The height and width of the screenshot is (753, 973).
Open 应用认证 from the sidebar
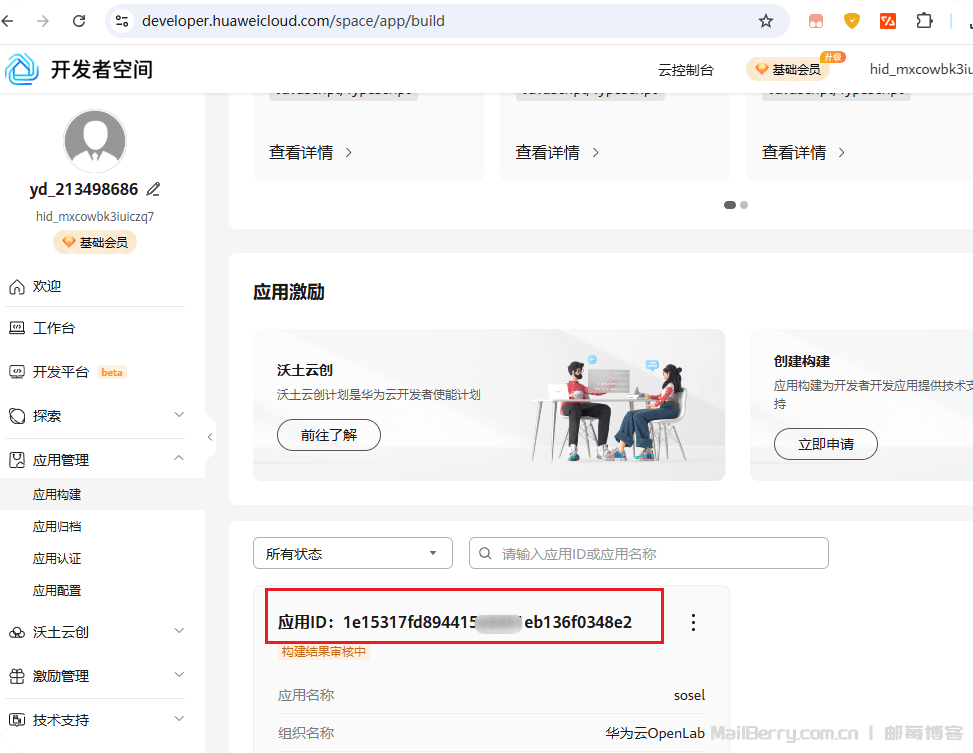pos(57,558)
